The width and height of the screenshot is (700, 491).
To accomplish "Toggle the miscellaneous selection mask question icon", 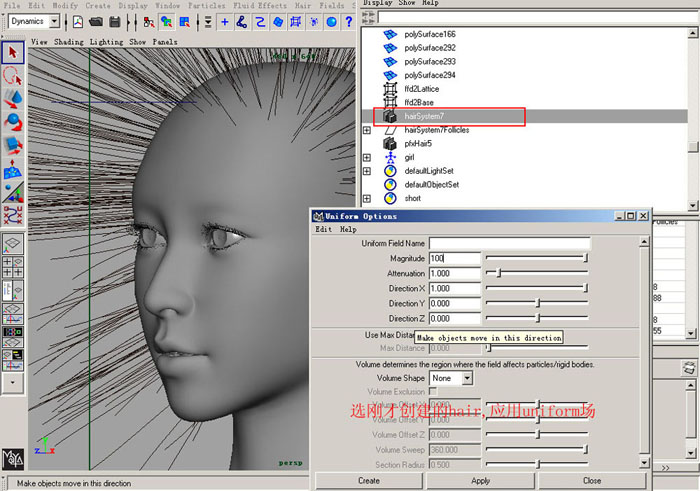I will pos(349,21).
